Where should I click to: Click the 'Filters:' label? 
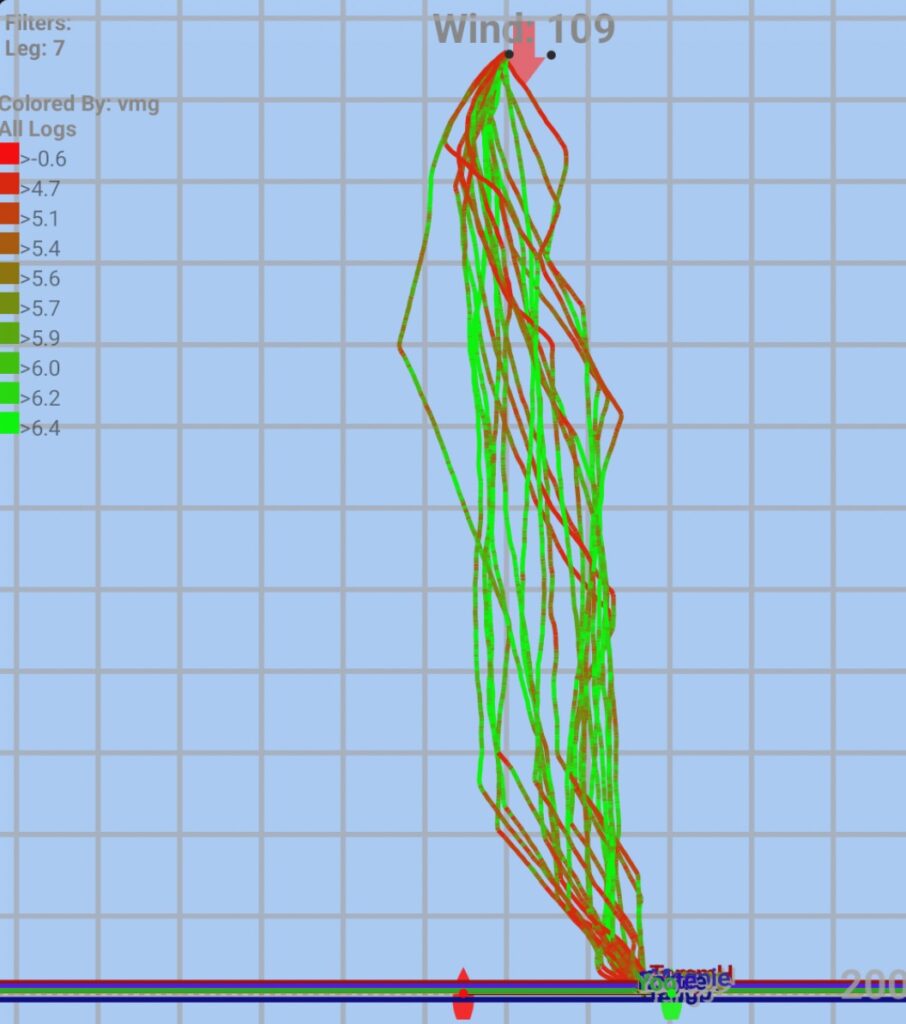click(x=37, y=24)
